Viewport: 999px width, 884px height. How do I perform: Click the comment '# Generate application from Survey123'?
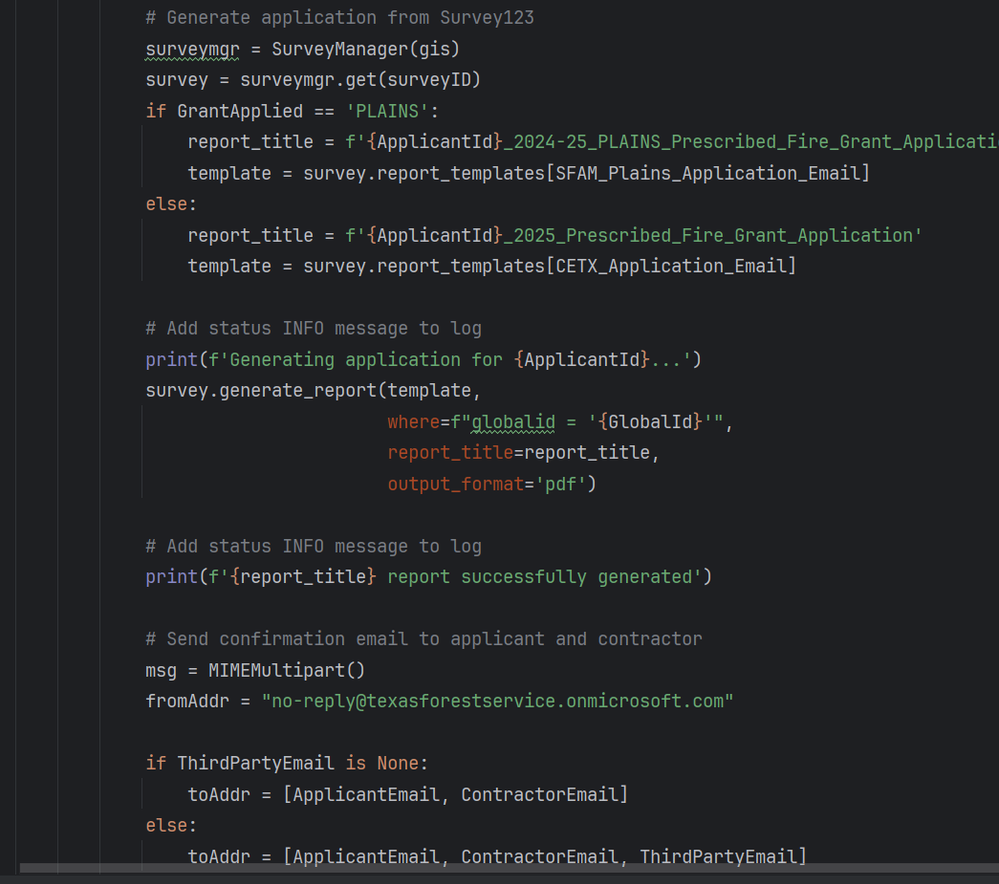(340, 18)
